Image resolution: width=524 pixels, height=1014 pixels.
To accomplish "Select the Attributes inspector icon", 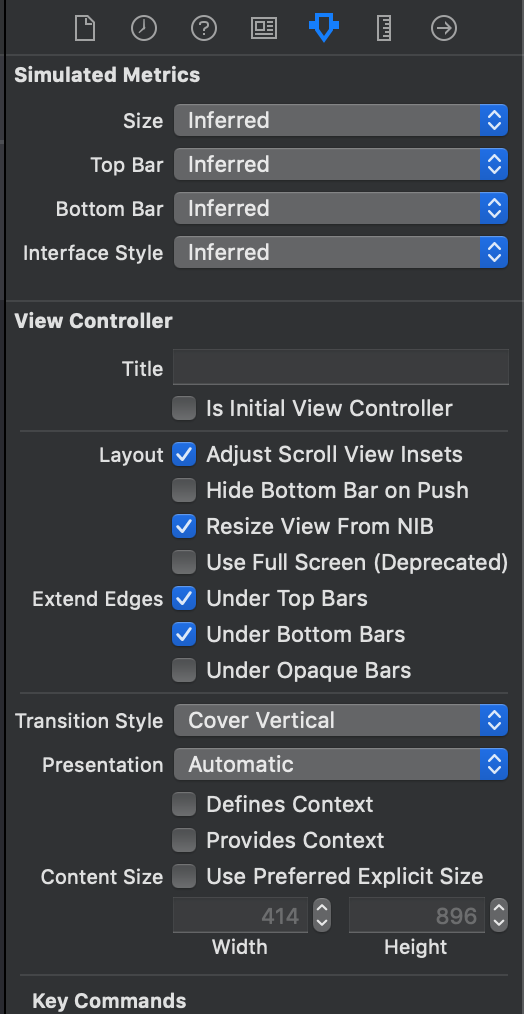I will point(324,28).
